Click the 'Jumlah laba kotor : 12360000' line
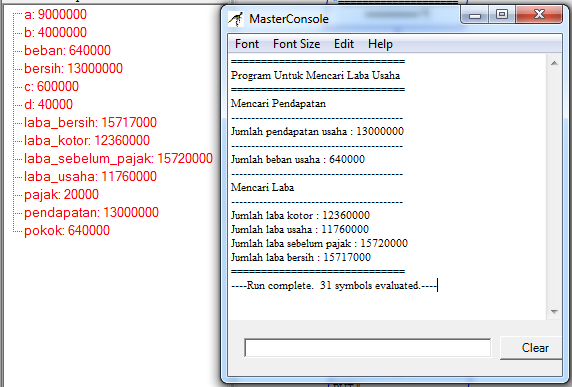This screenshot has width=572, height=387. coord(300,215)
